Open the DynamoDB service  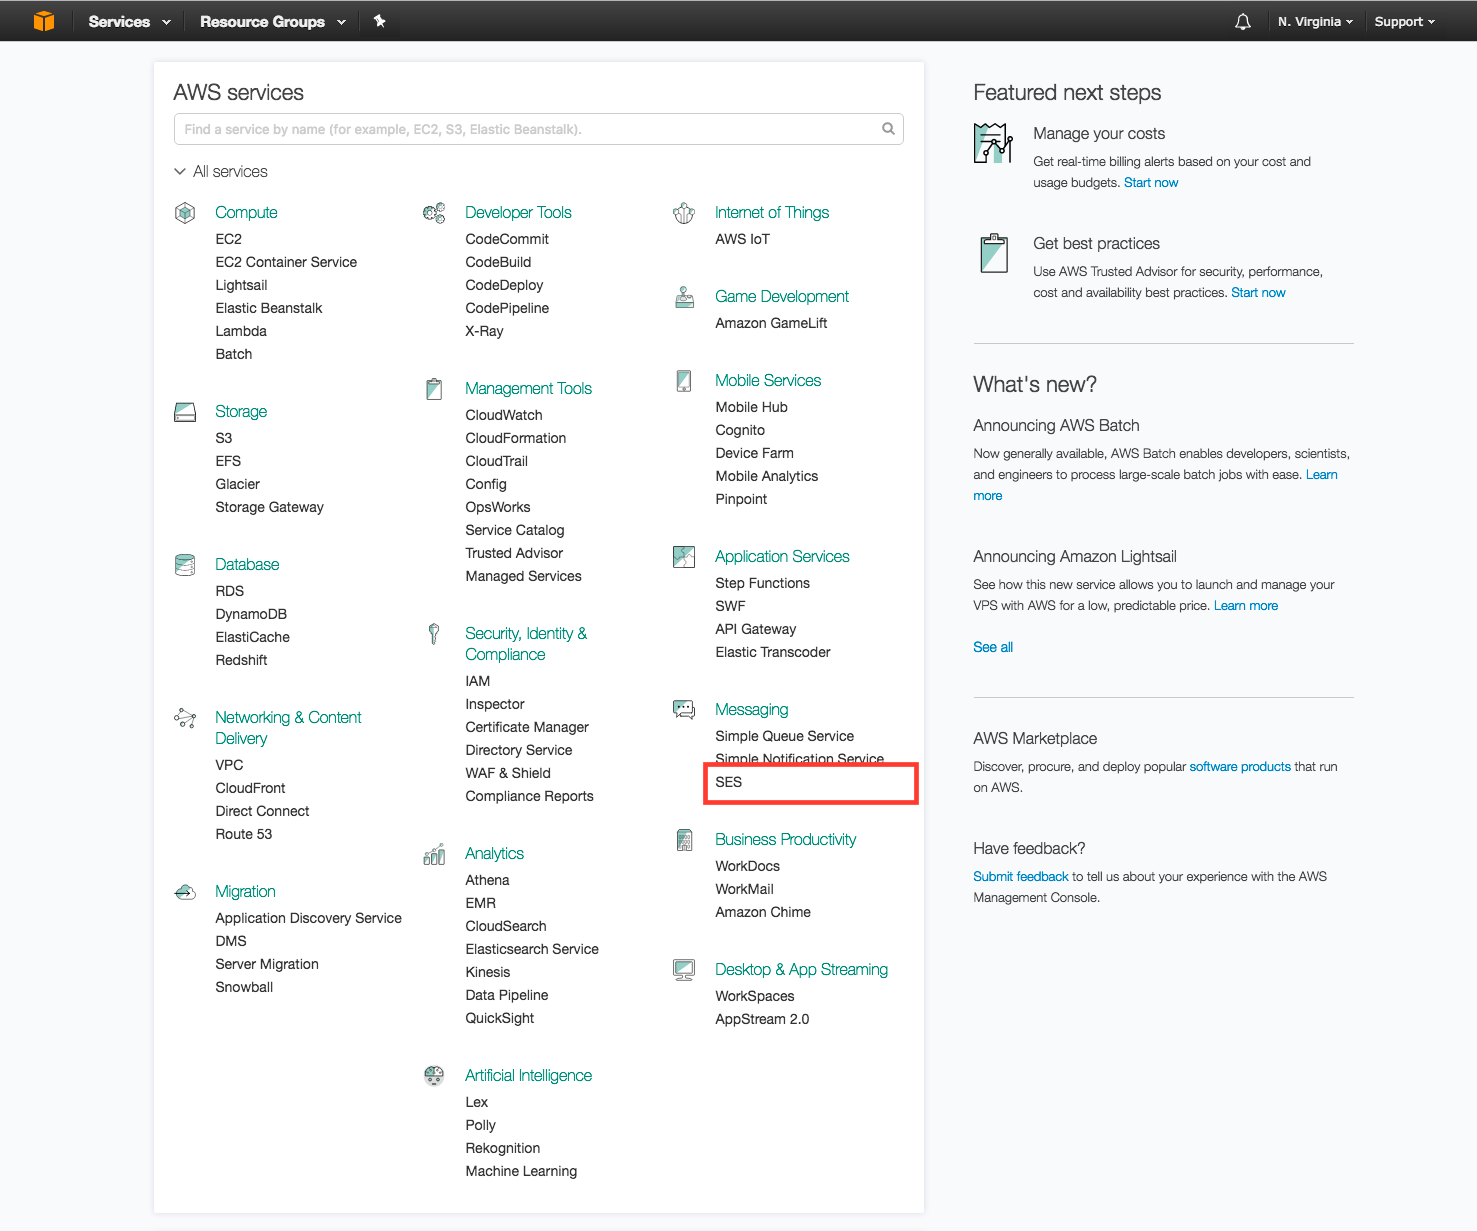click(251, 614)
